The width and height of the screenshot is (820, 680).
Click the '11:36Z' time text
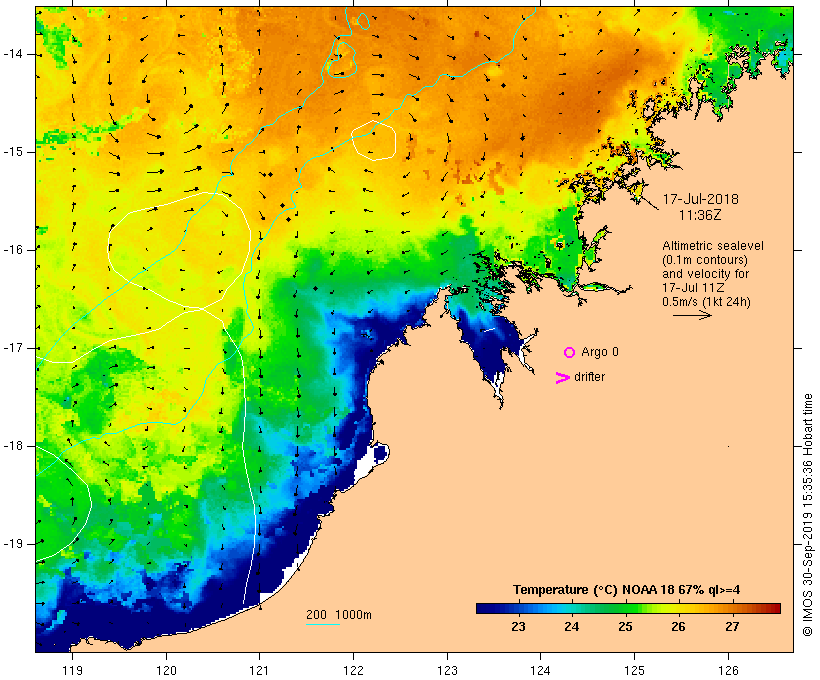coord(700,215)
